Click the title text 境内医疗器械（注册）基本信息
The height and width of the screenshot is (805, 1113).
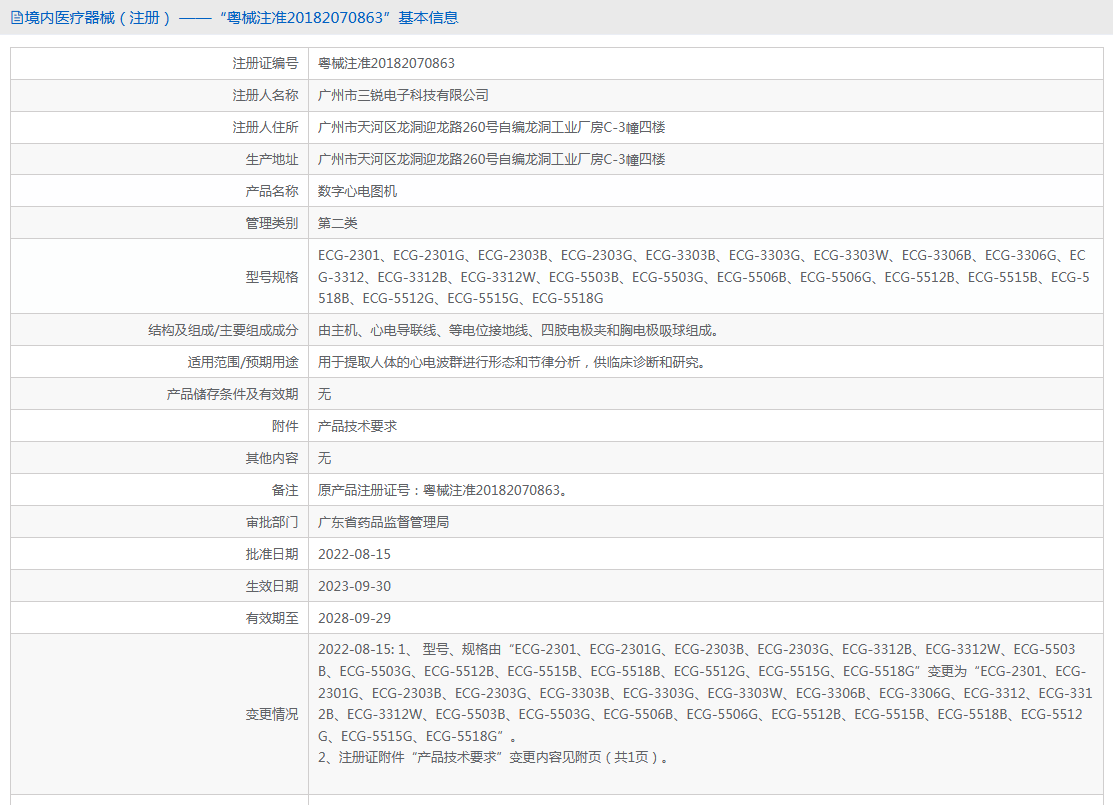tap(241, 18)
